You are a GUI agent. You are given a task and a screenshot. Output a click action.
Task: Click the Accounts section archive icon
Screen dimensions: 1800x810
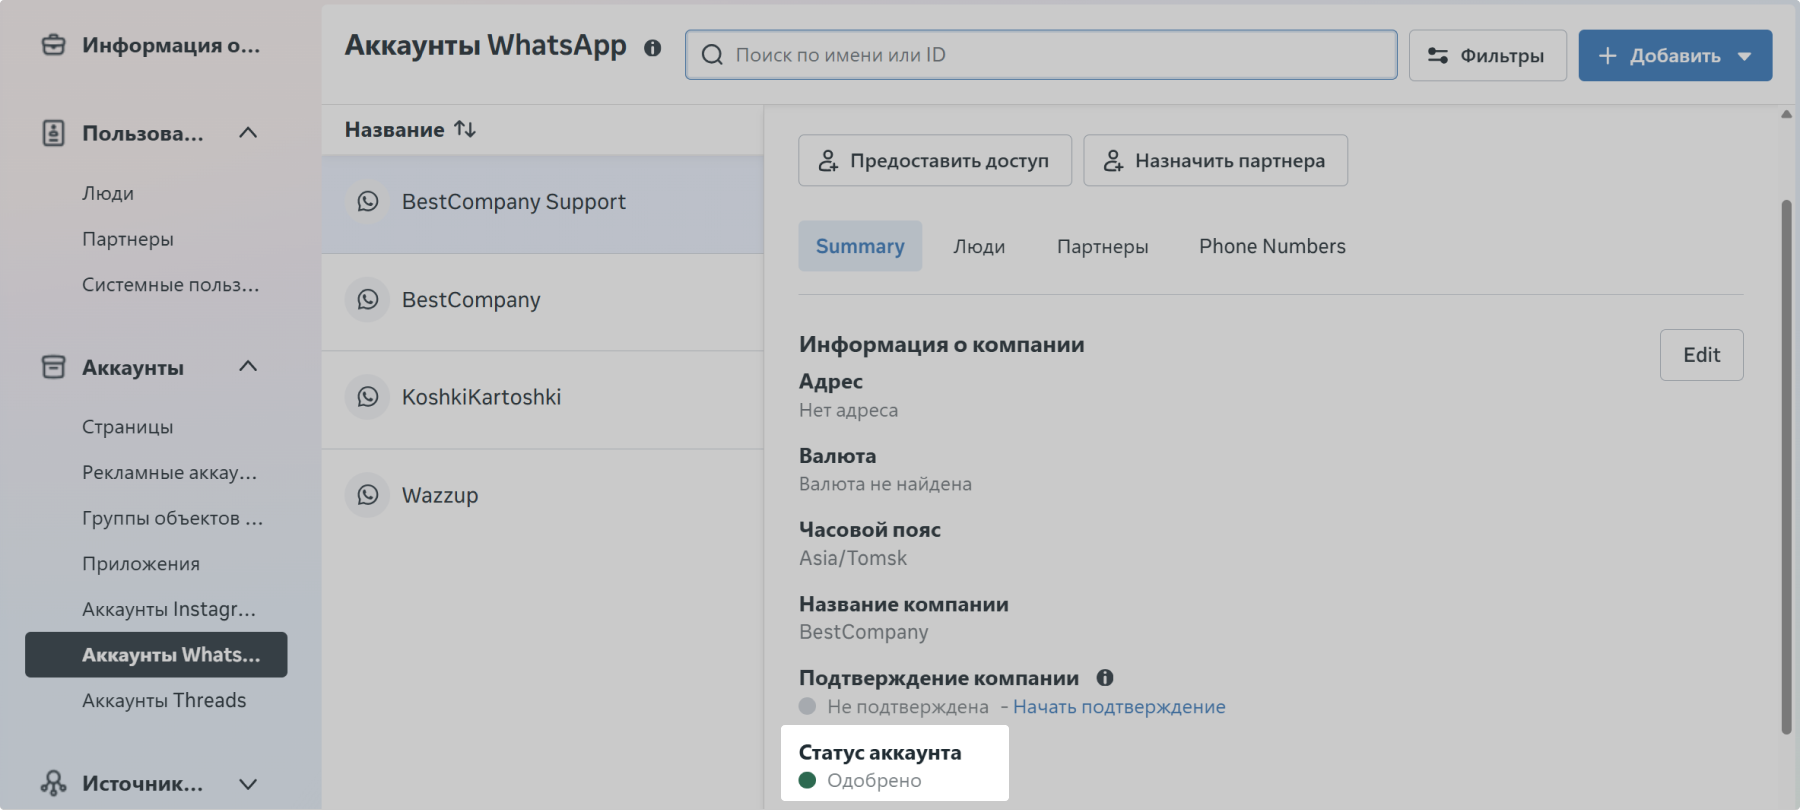[54, 367]
